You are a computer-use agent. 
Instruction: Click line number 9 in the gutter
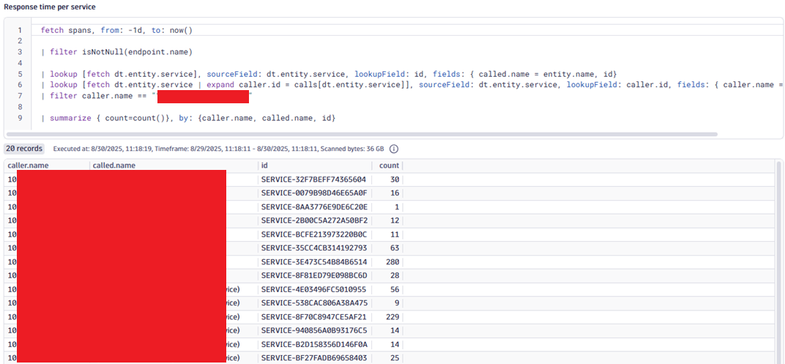click(20, 118)
